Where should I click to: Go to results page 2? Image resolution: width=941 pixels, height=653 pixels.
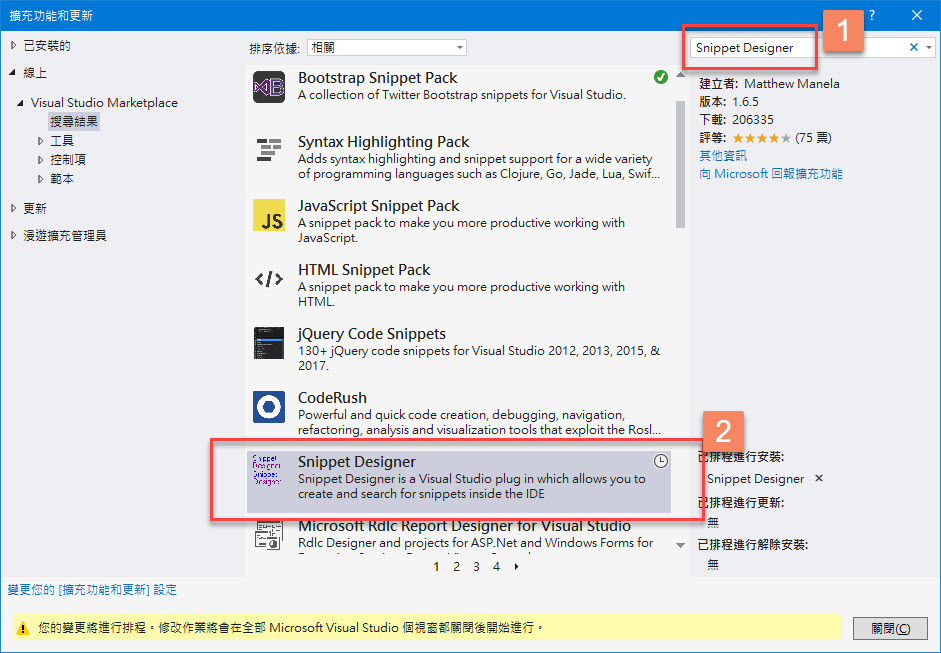457,567
